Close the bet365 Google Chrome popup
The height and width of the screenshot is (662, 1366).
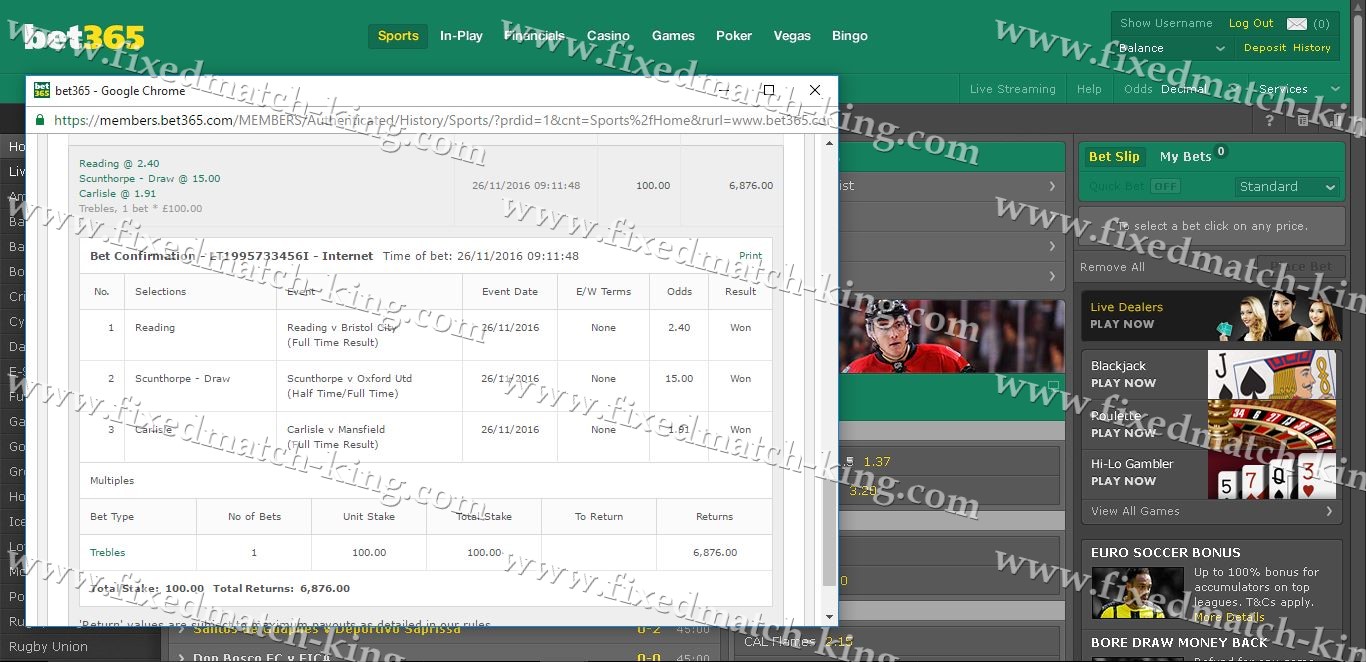pyautogui.click(x=814, y=90)
